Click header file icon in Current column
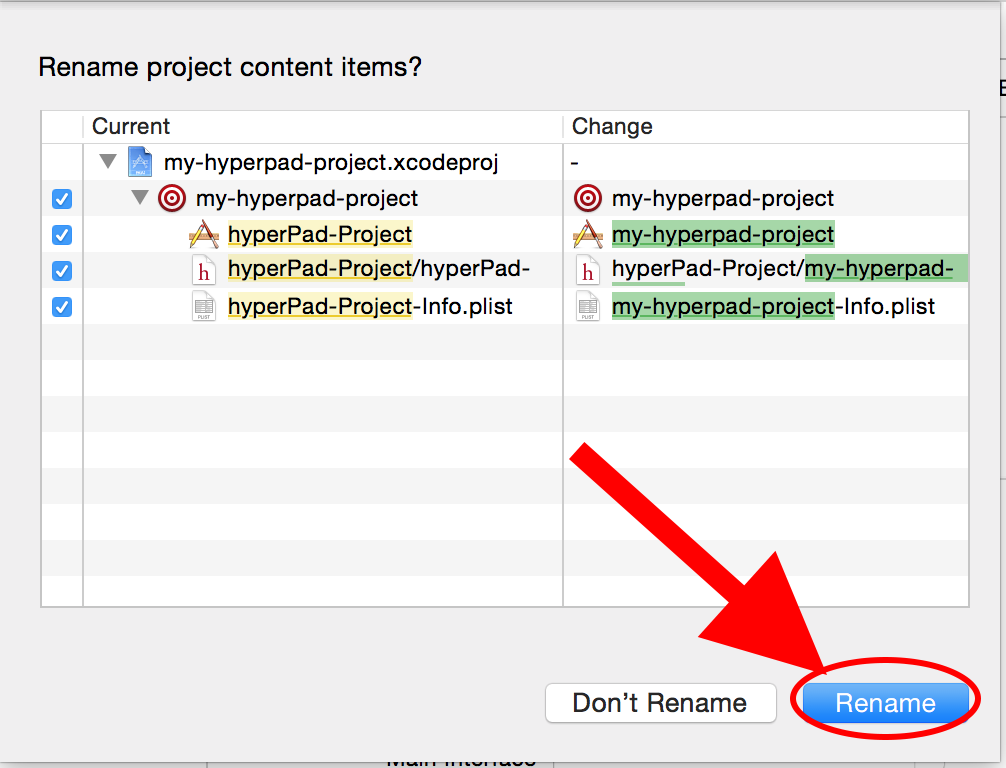The image size is (1006, 768). click(204, 270)
